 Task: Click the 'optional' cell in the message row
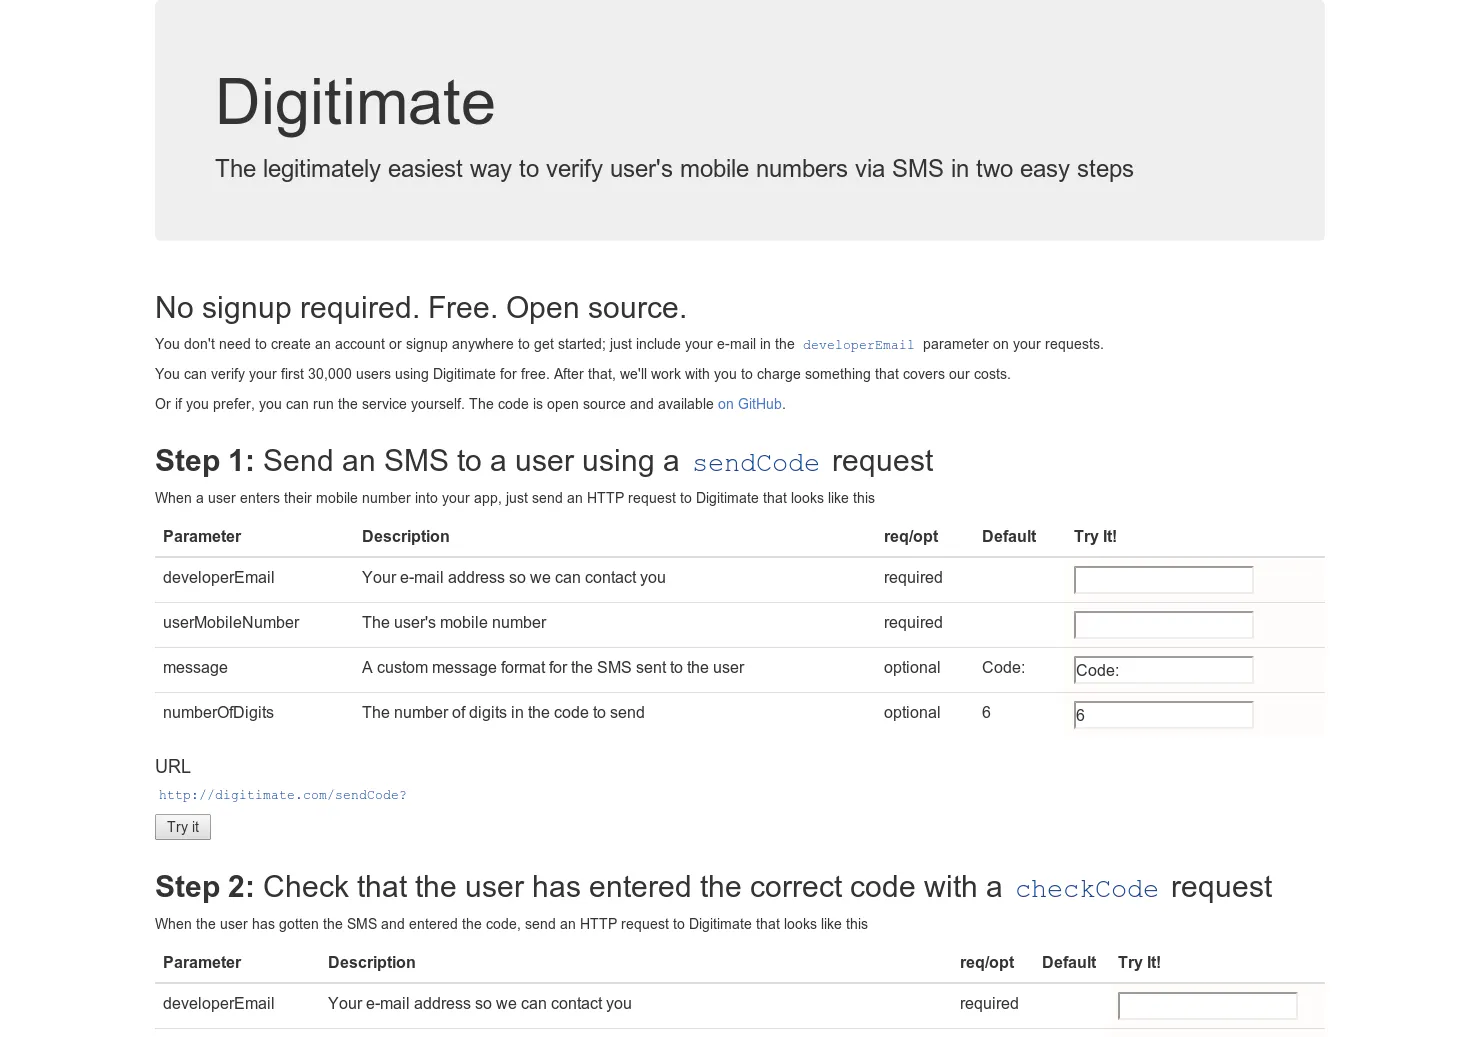coord(912,668)
